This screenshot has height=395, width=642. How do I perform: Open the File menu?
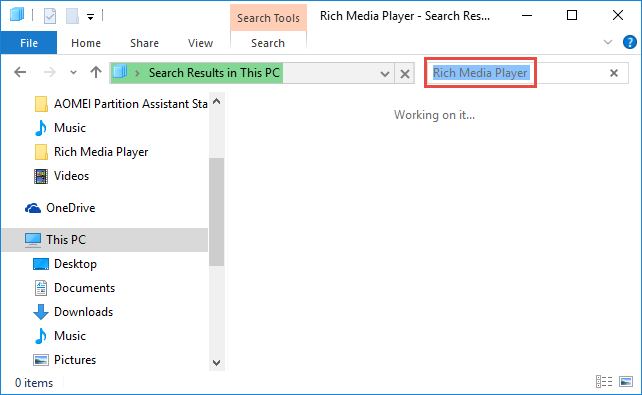tap(29, 43)
